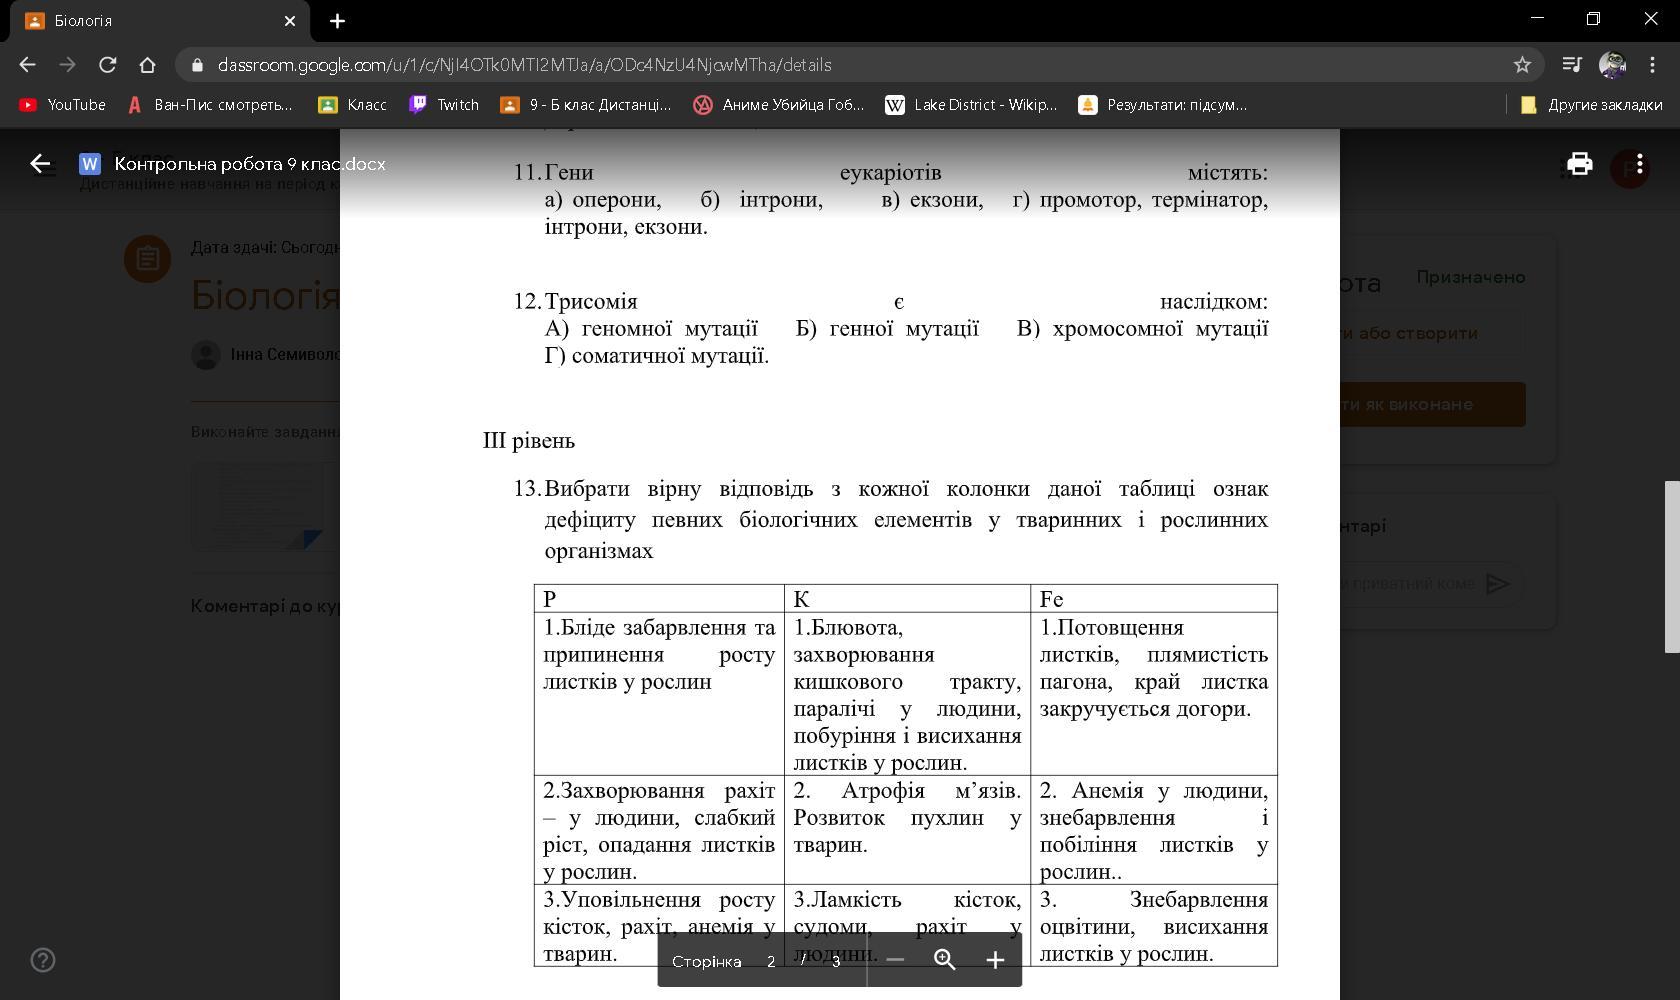
Task: Open the Ван-Пис смотреть bookmark
Action: click(x=210, y=105)
